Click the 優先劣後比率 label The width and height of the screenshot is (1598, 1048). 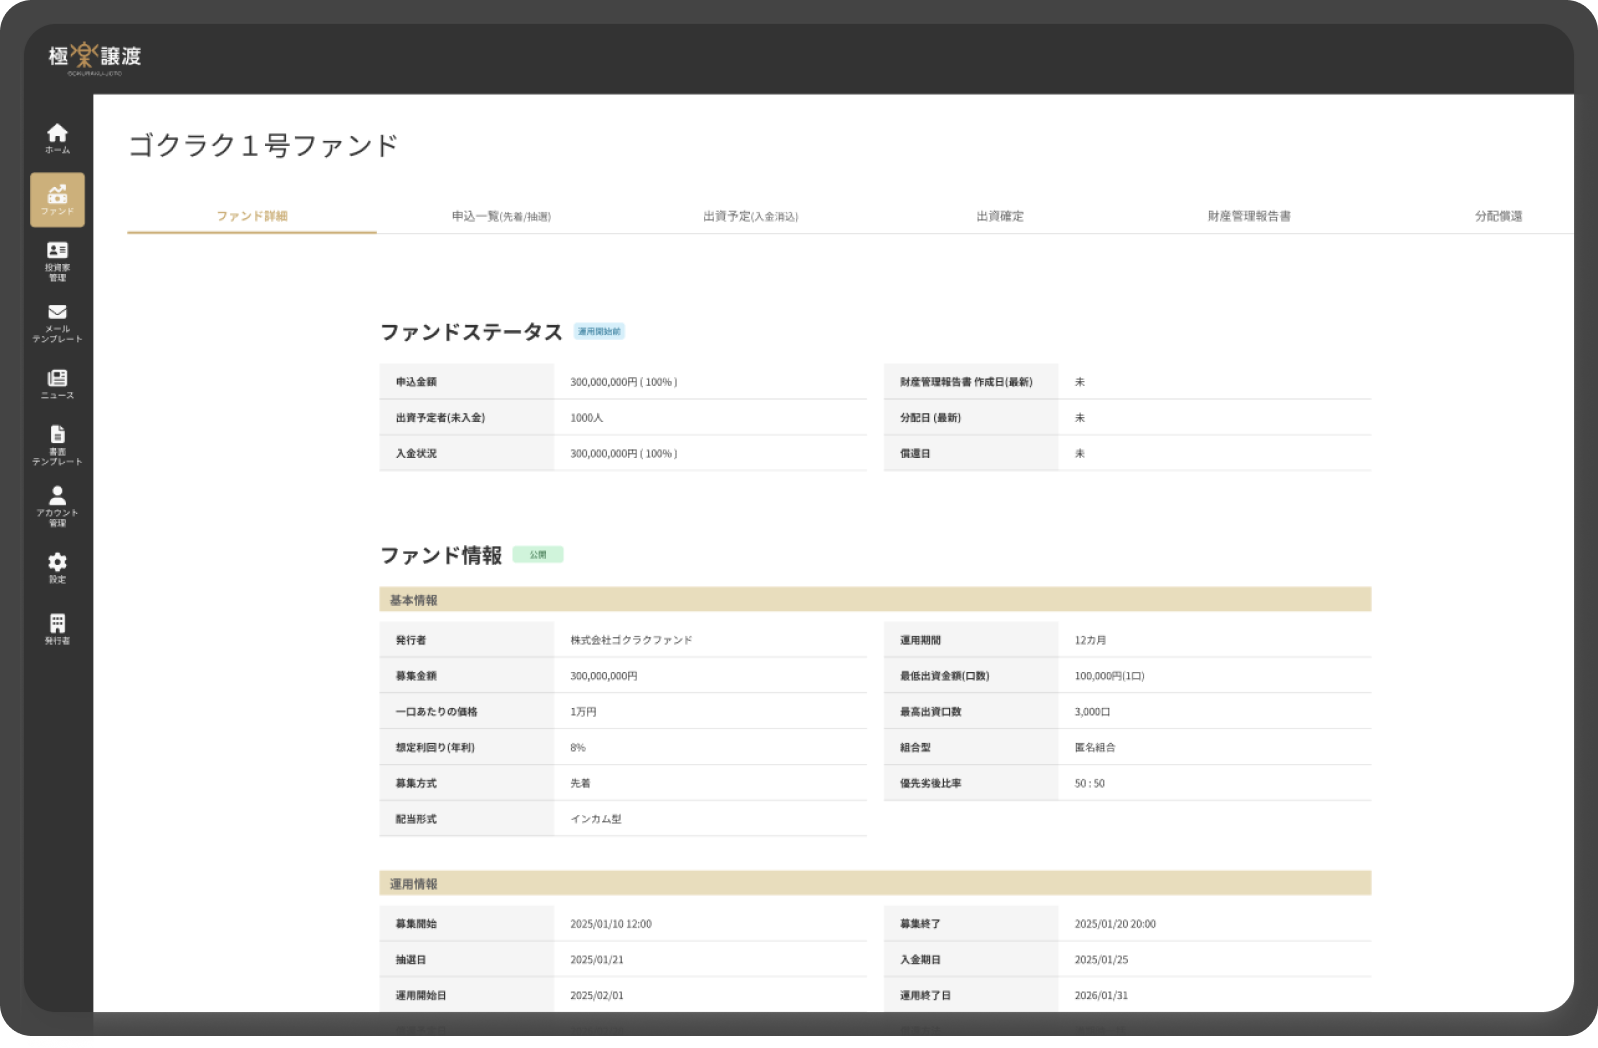click(930, 784)
